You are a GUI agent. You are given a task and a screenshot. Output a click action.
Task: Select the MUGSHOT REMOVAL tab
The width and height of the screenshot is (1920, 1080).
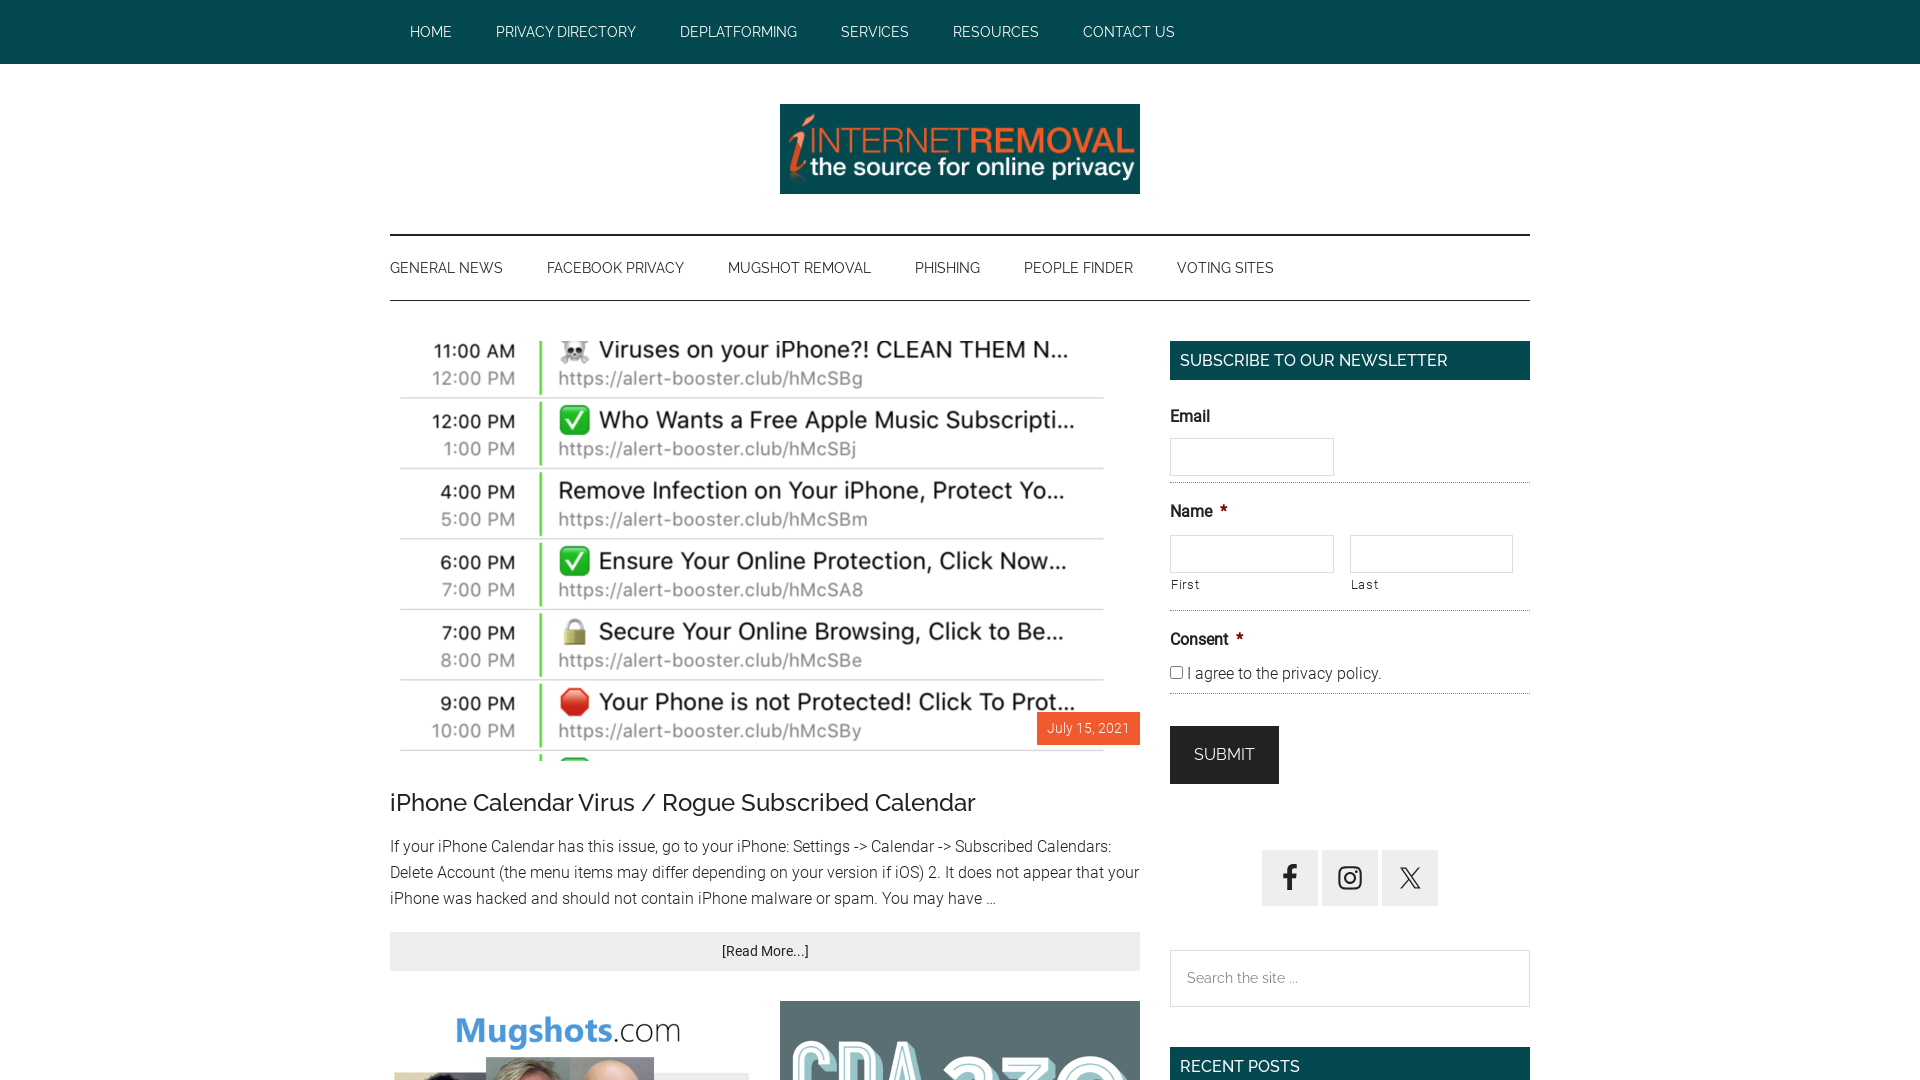coord(799,268)
